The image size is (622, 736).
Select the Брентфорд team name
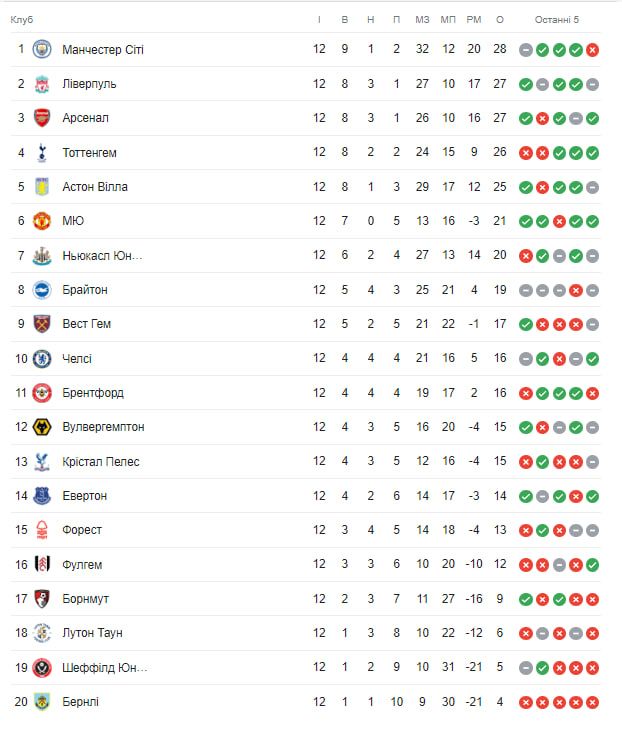pos(93,393)
